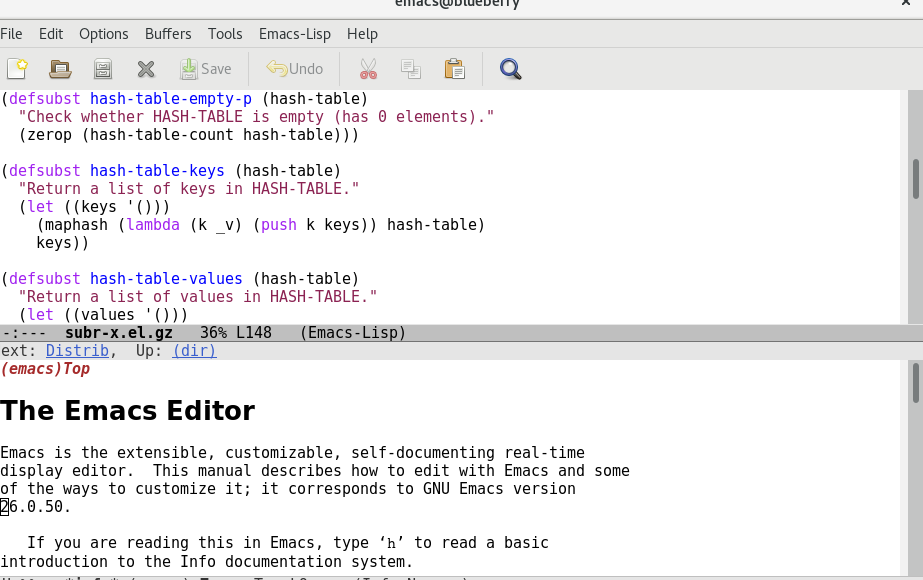Click the word "self-documenting" in Info text
Viewport: 923px width, 580px height.
tap(423, 453)
